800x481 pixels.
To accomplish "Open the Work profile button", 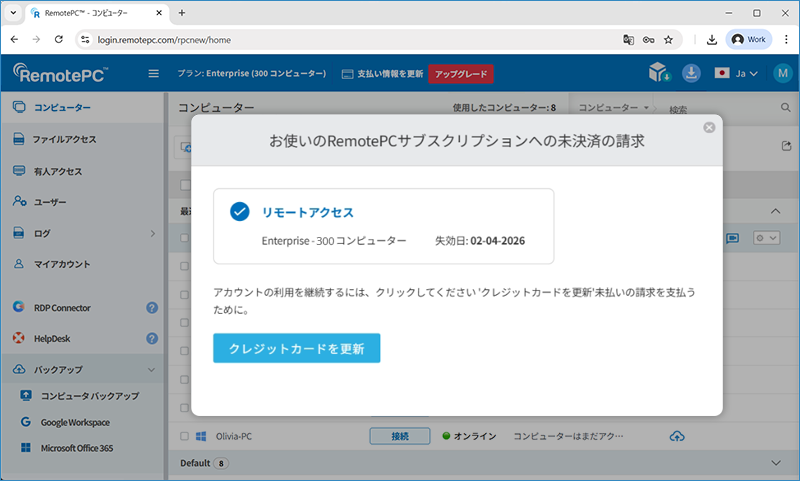I will click(x=748, y=39).
